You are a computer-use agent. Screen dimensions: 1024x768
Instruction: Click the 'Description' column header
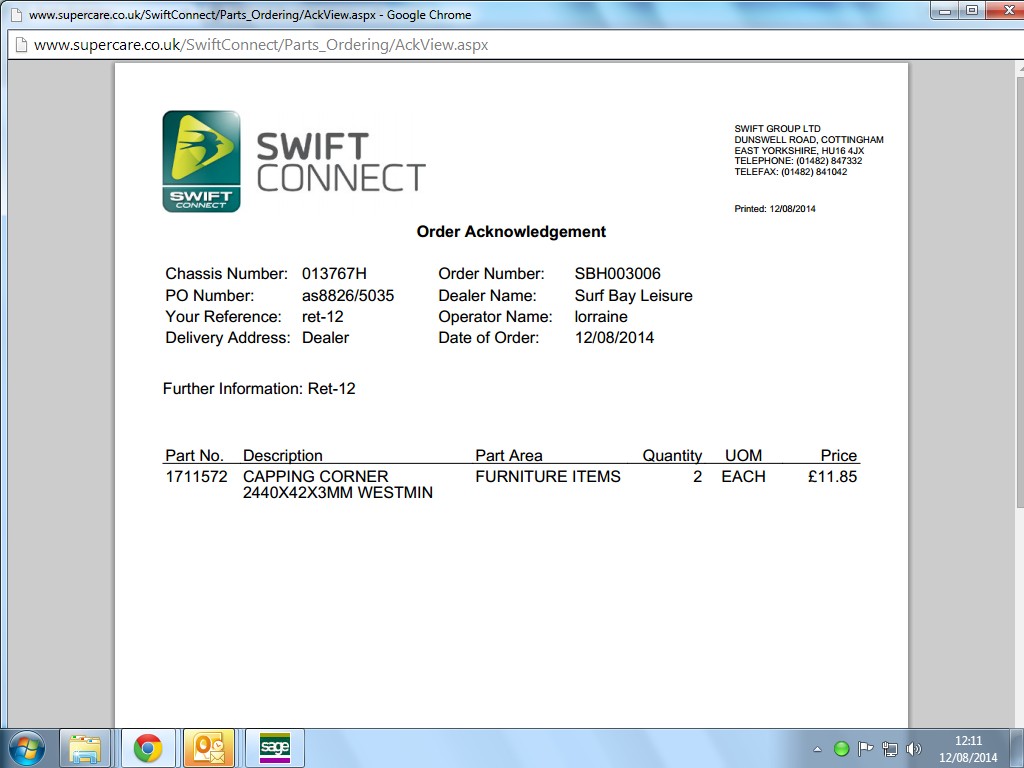point(283,455)
